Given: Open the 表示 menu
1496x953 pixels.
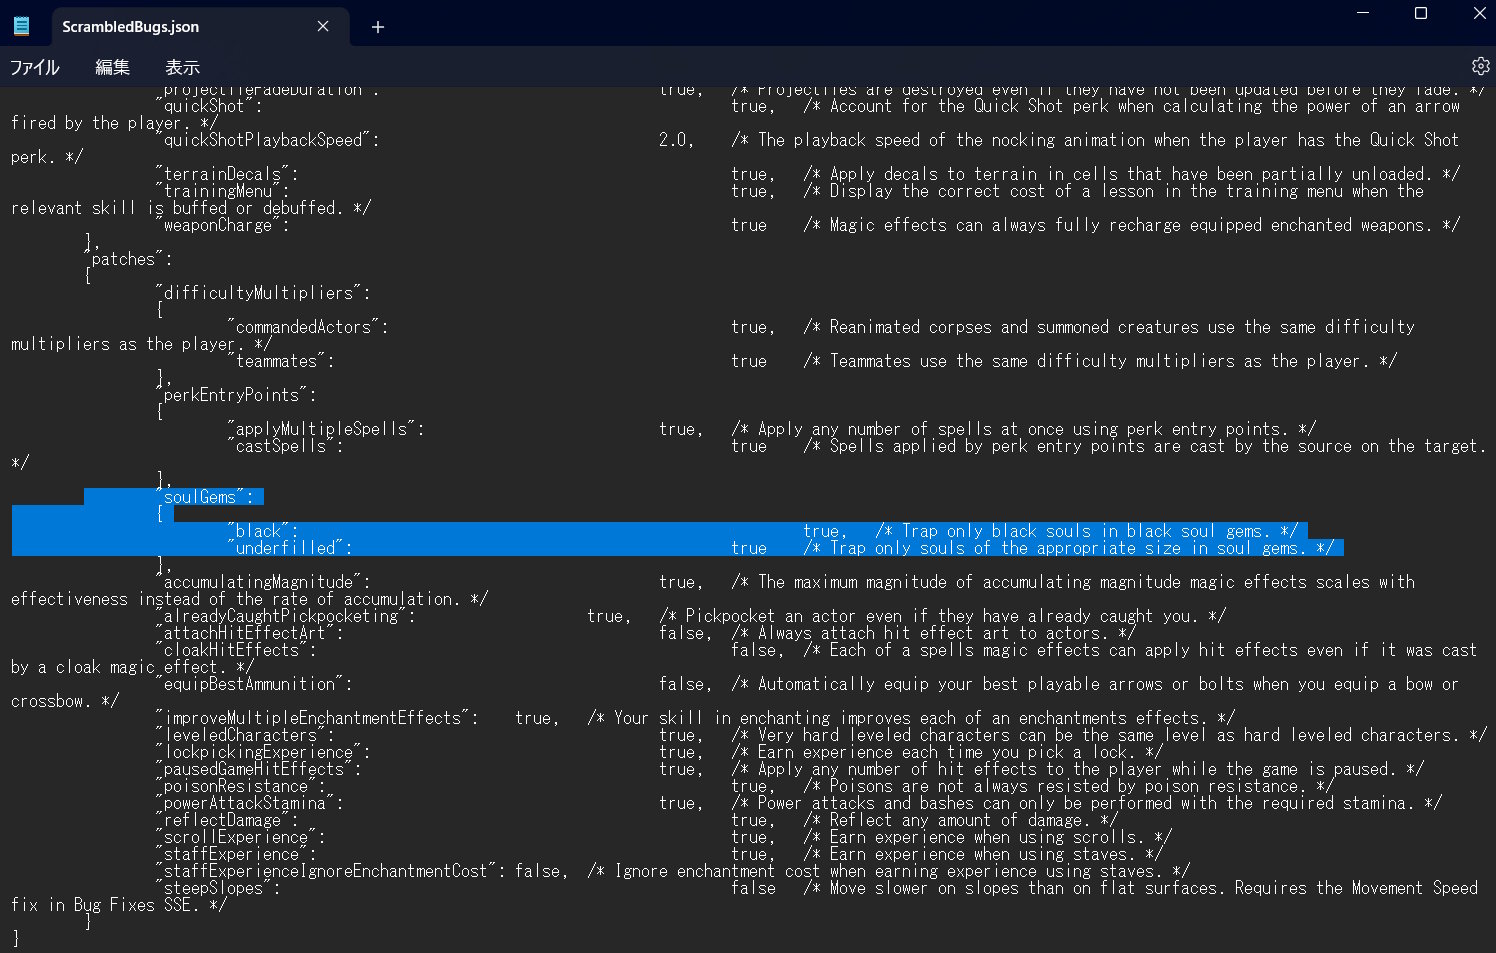Looking at the screenshot, I should click(x=182, y=67).
